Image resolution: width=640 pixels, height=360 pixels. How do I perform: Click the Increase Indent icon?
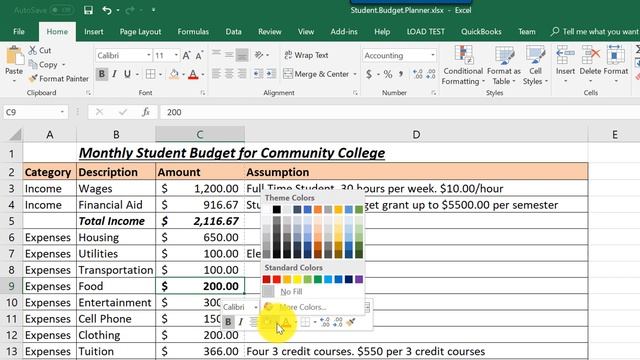[271, 74]
